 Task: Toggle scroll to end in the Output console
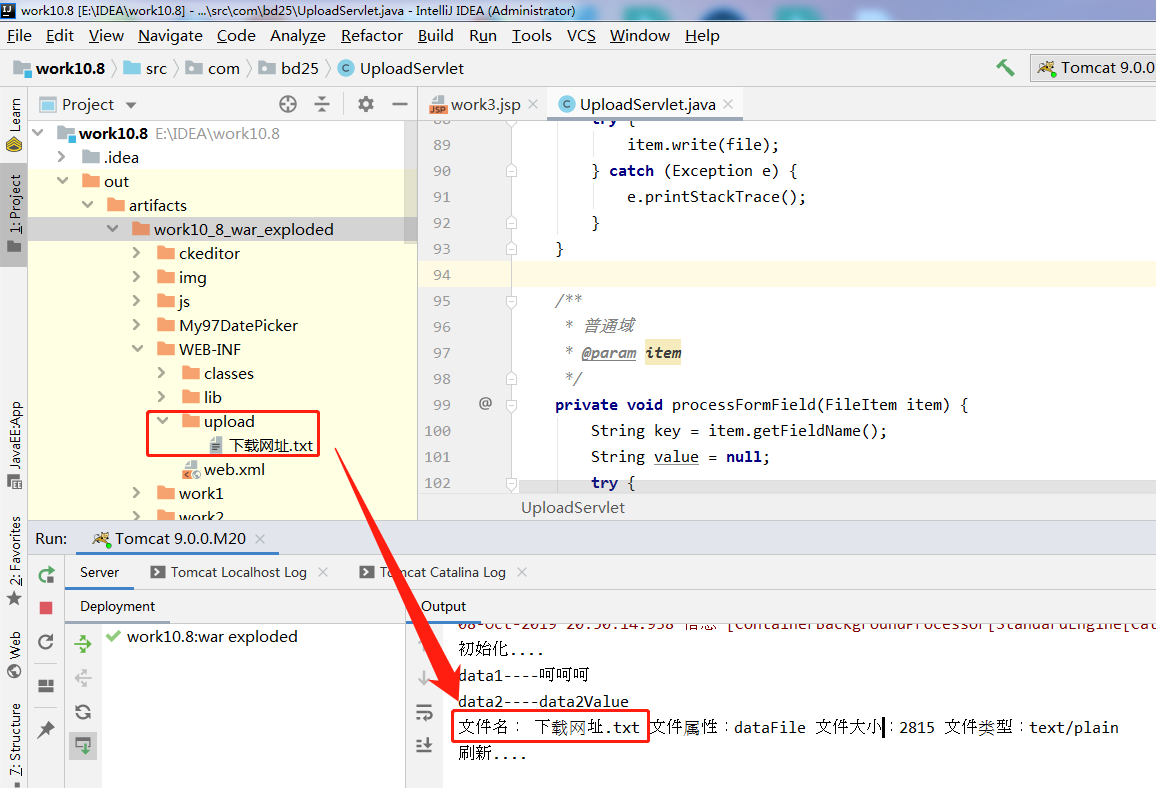click(423, 745)
